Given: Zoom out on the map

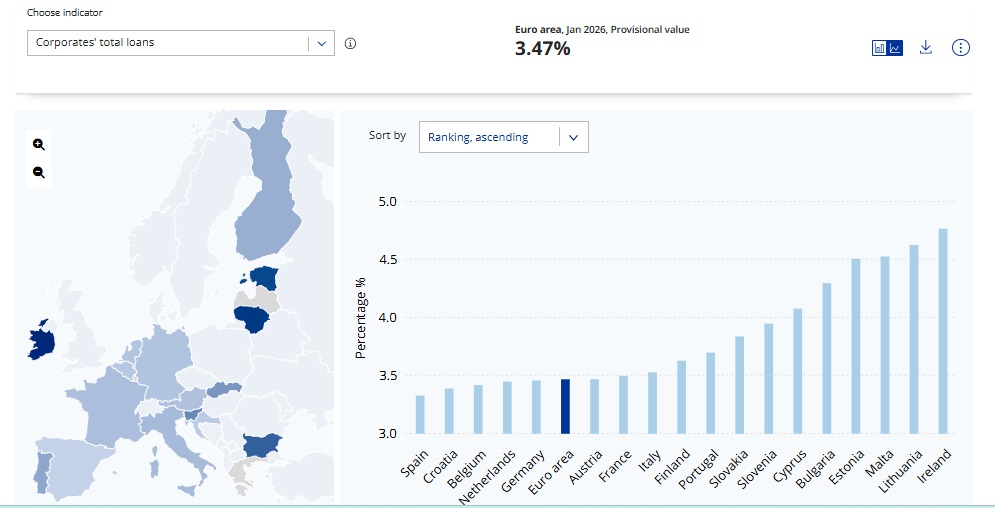Looking at the screenshot, I should pos(39,172).
